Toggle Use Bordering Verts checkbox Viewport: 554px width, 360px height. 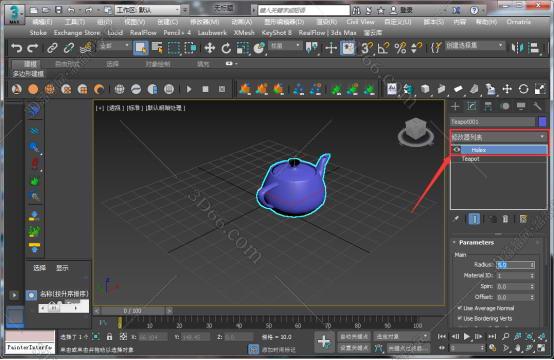(460, 318)
